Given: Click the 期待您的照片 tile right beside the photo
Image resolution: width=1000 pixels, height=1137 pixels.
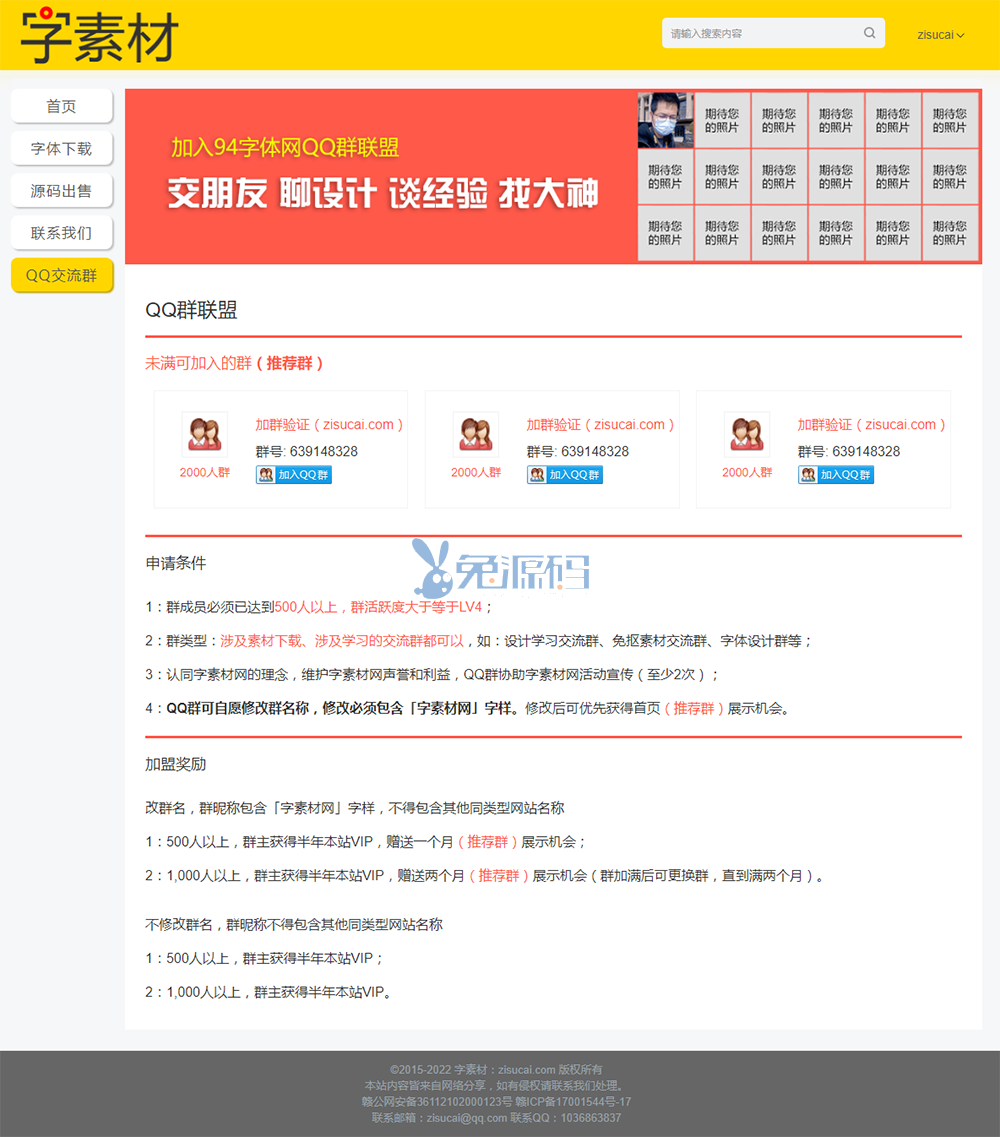Looking at the screenshot, I should point(722,120).
